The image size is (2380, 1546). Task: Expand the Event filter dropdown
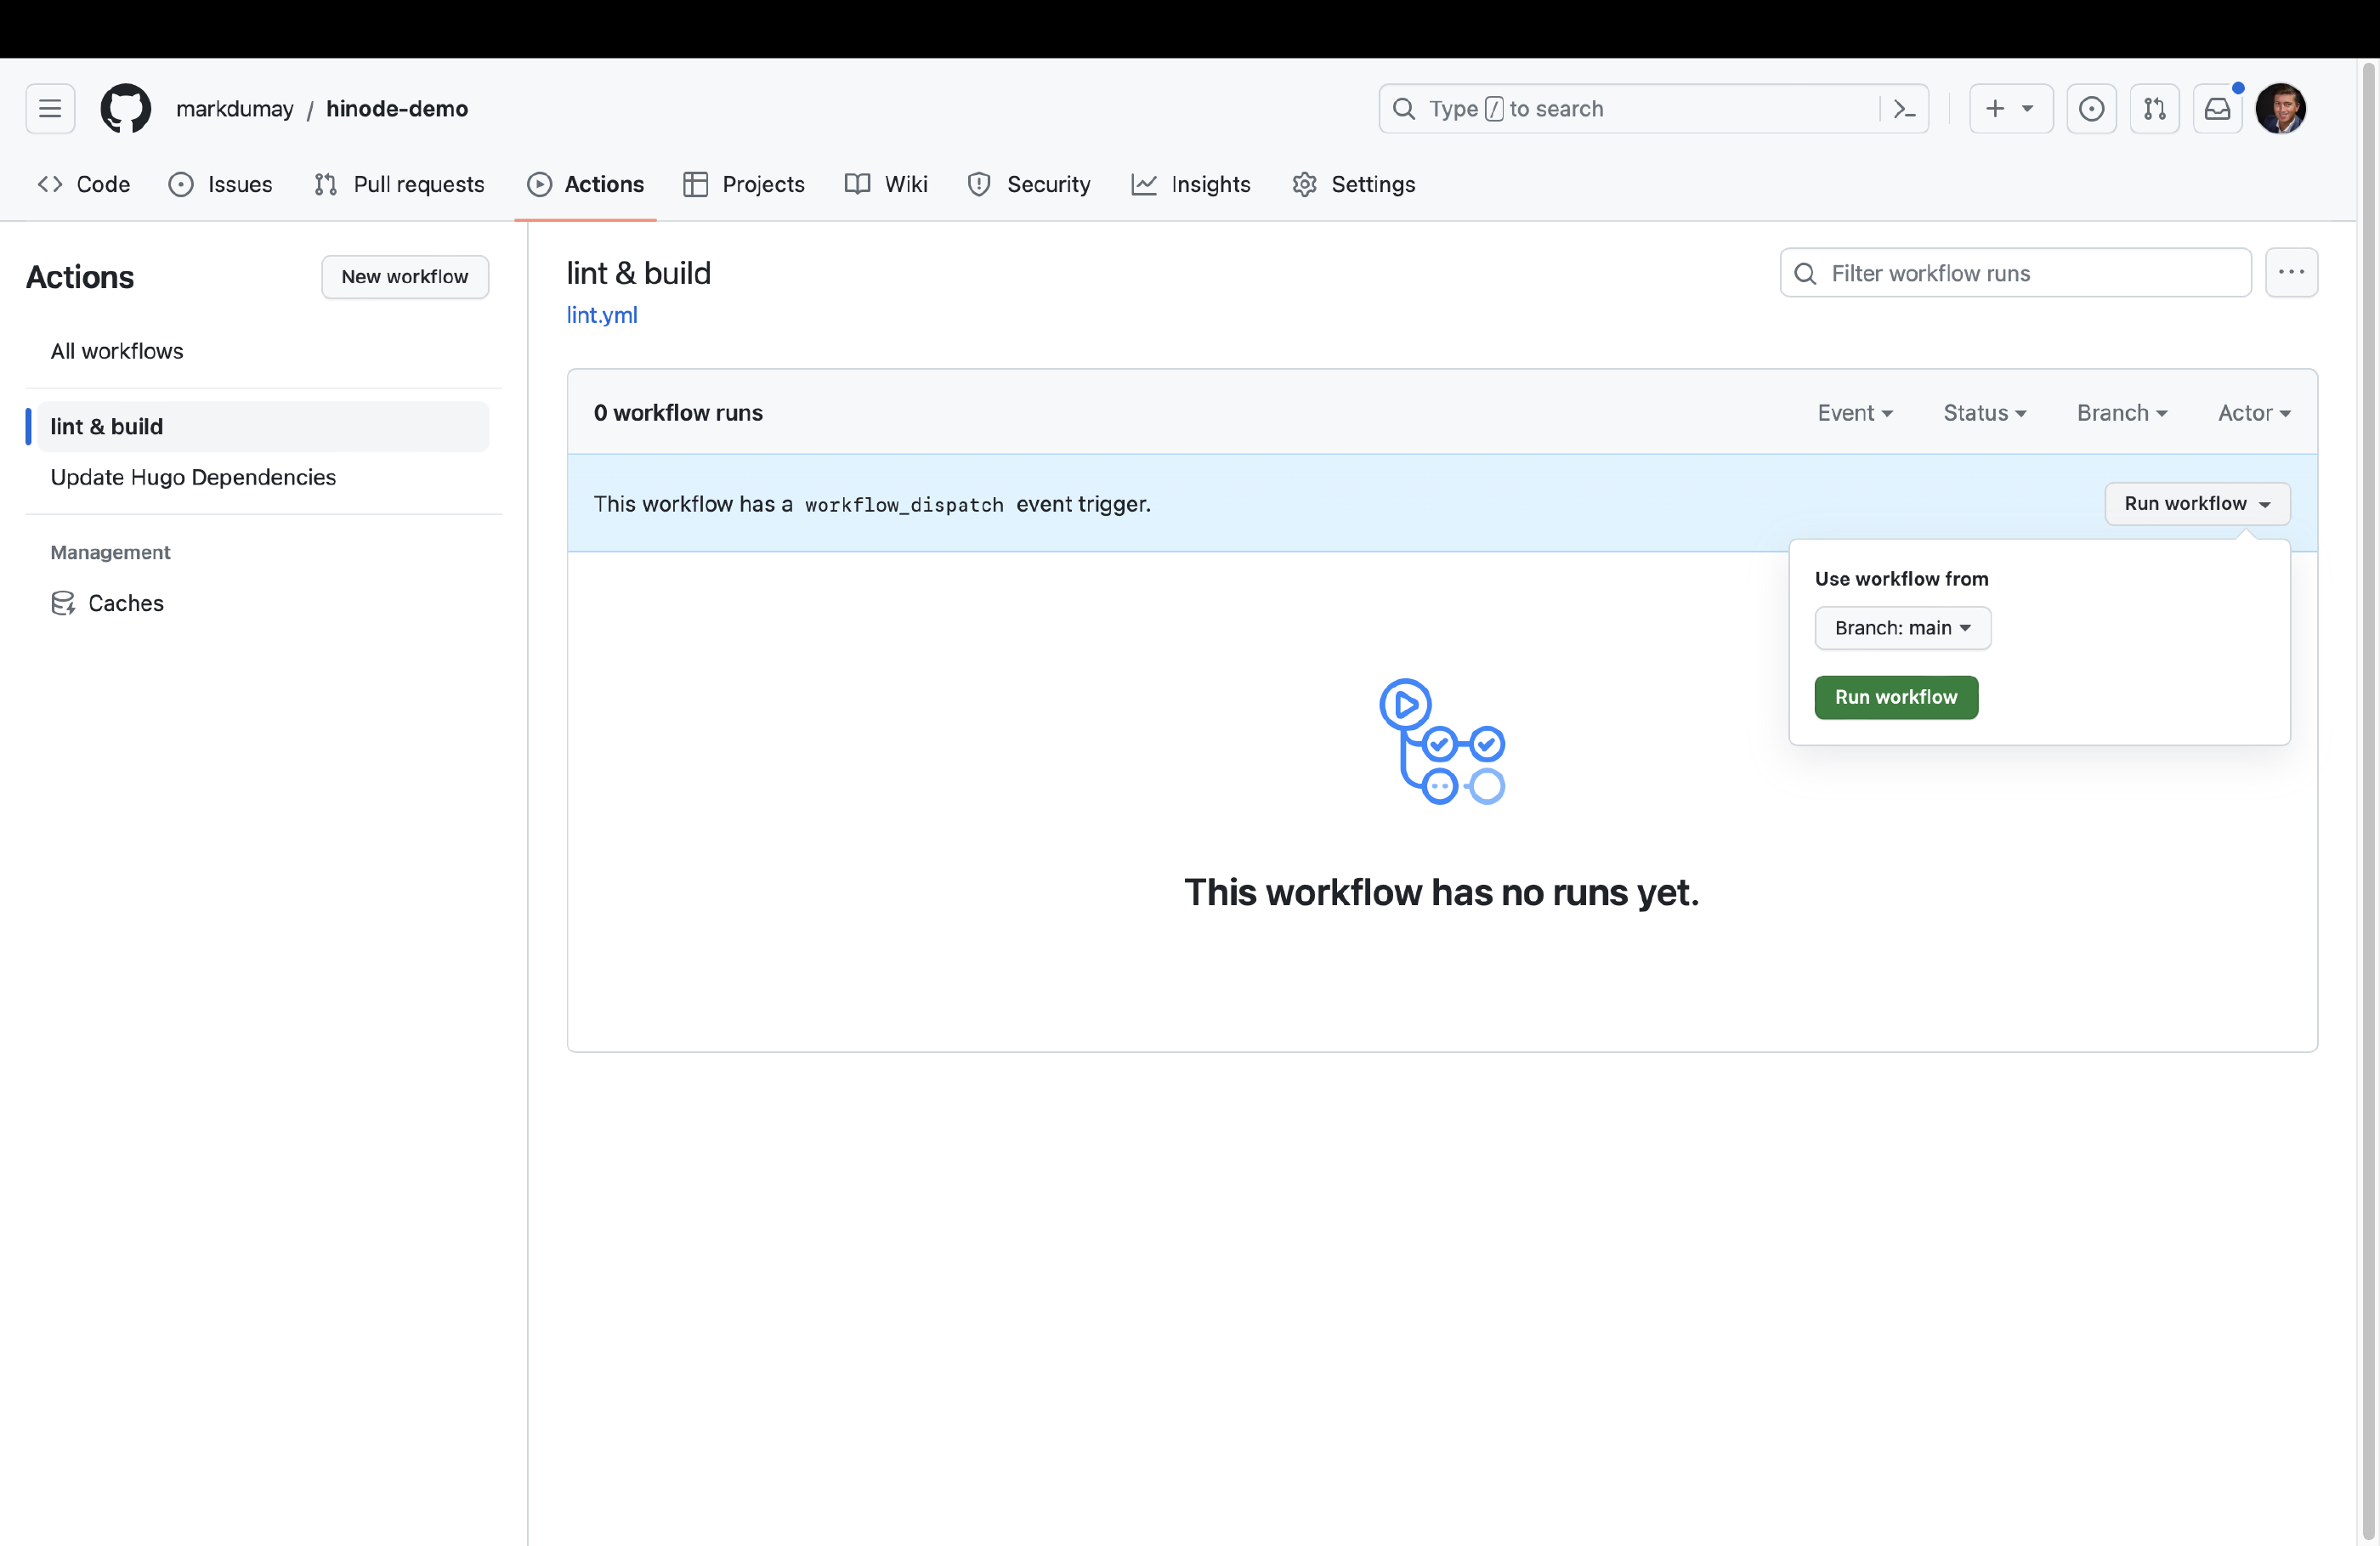pos(1853,413)
